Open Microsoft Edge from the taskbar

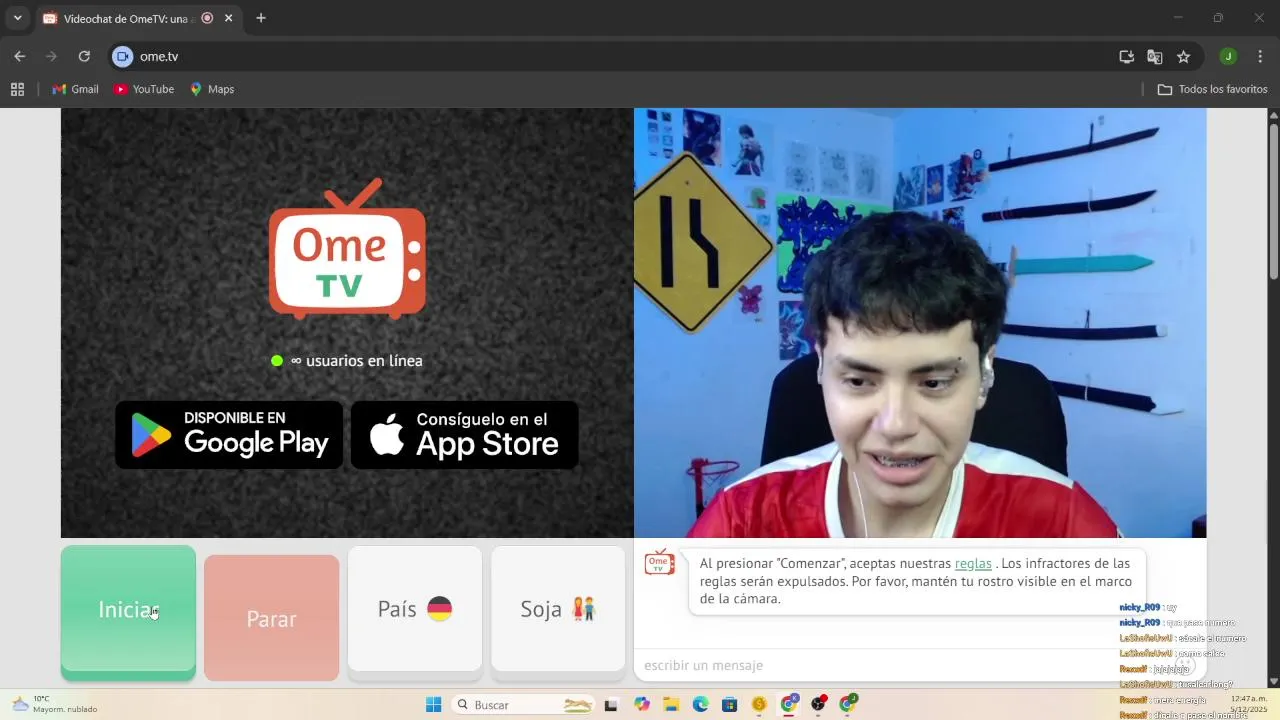pyautogui.click(x=700, y=705)
